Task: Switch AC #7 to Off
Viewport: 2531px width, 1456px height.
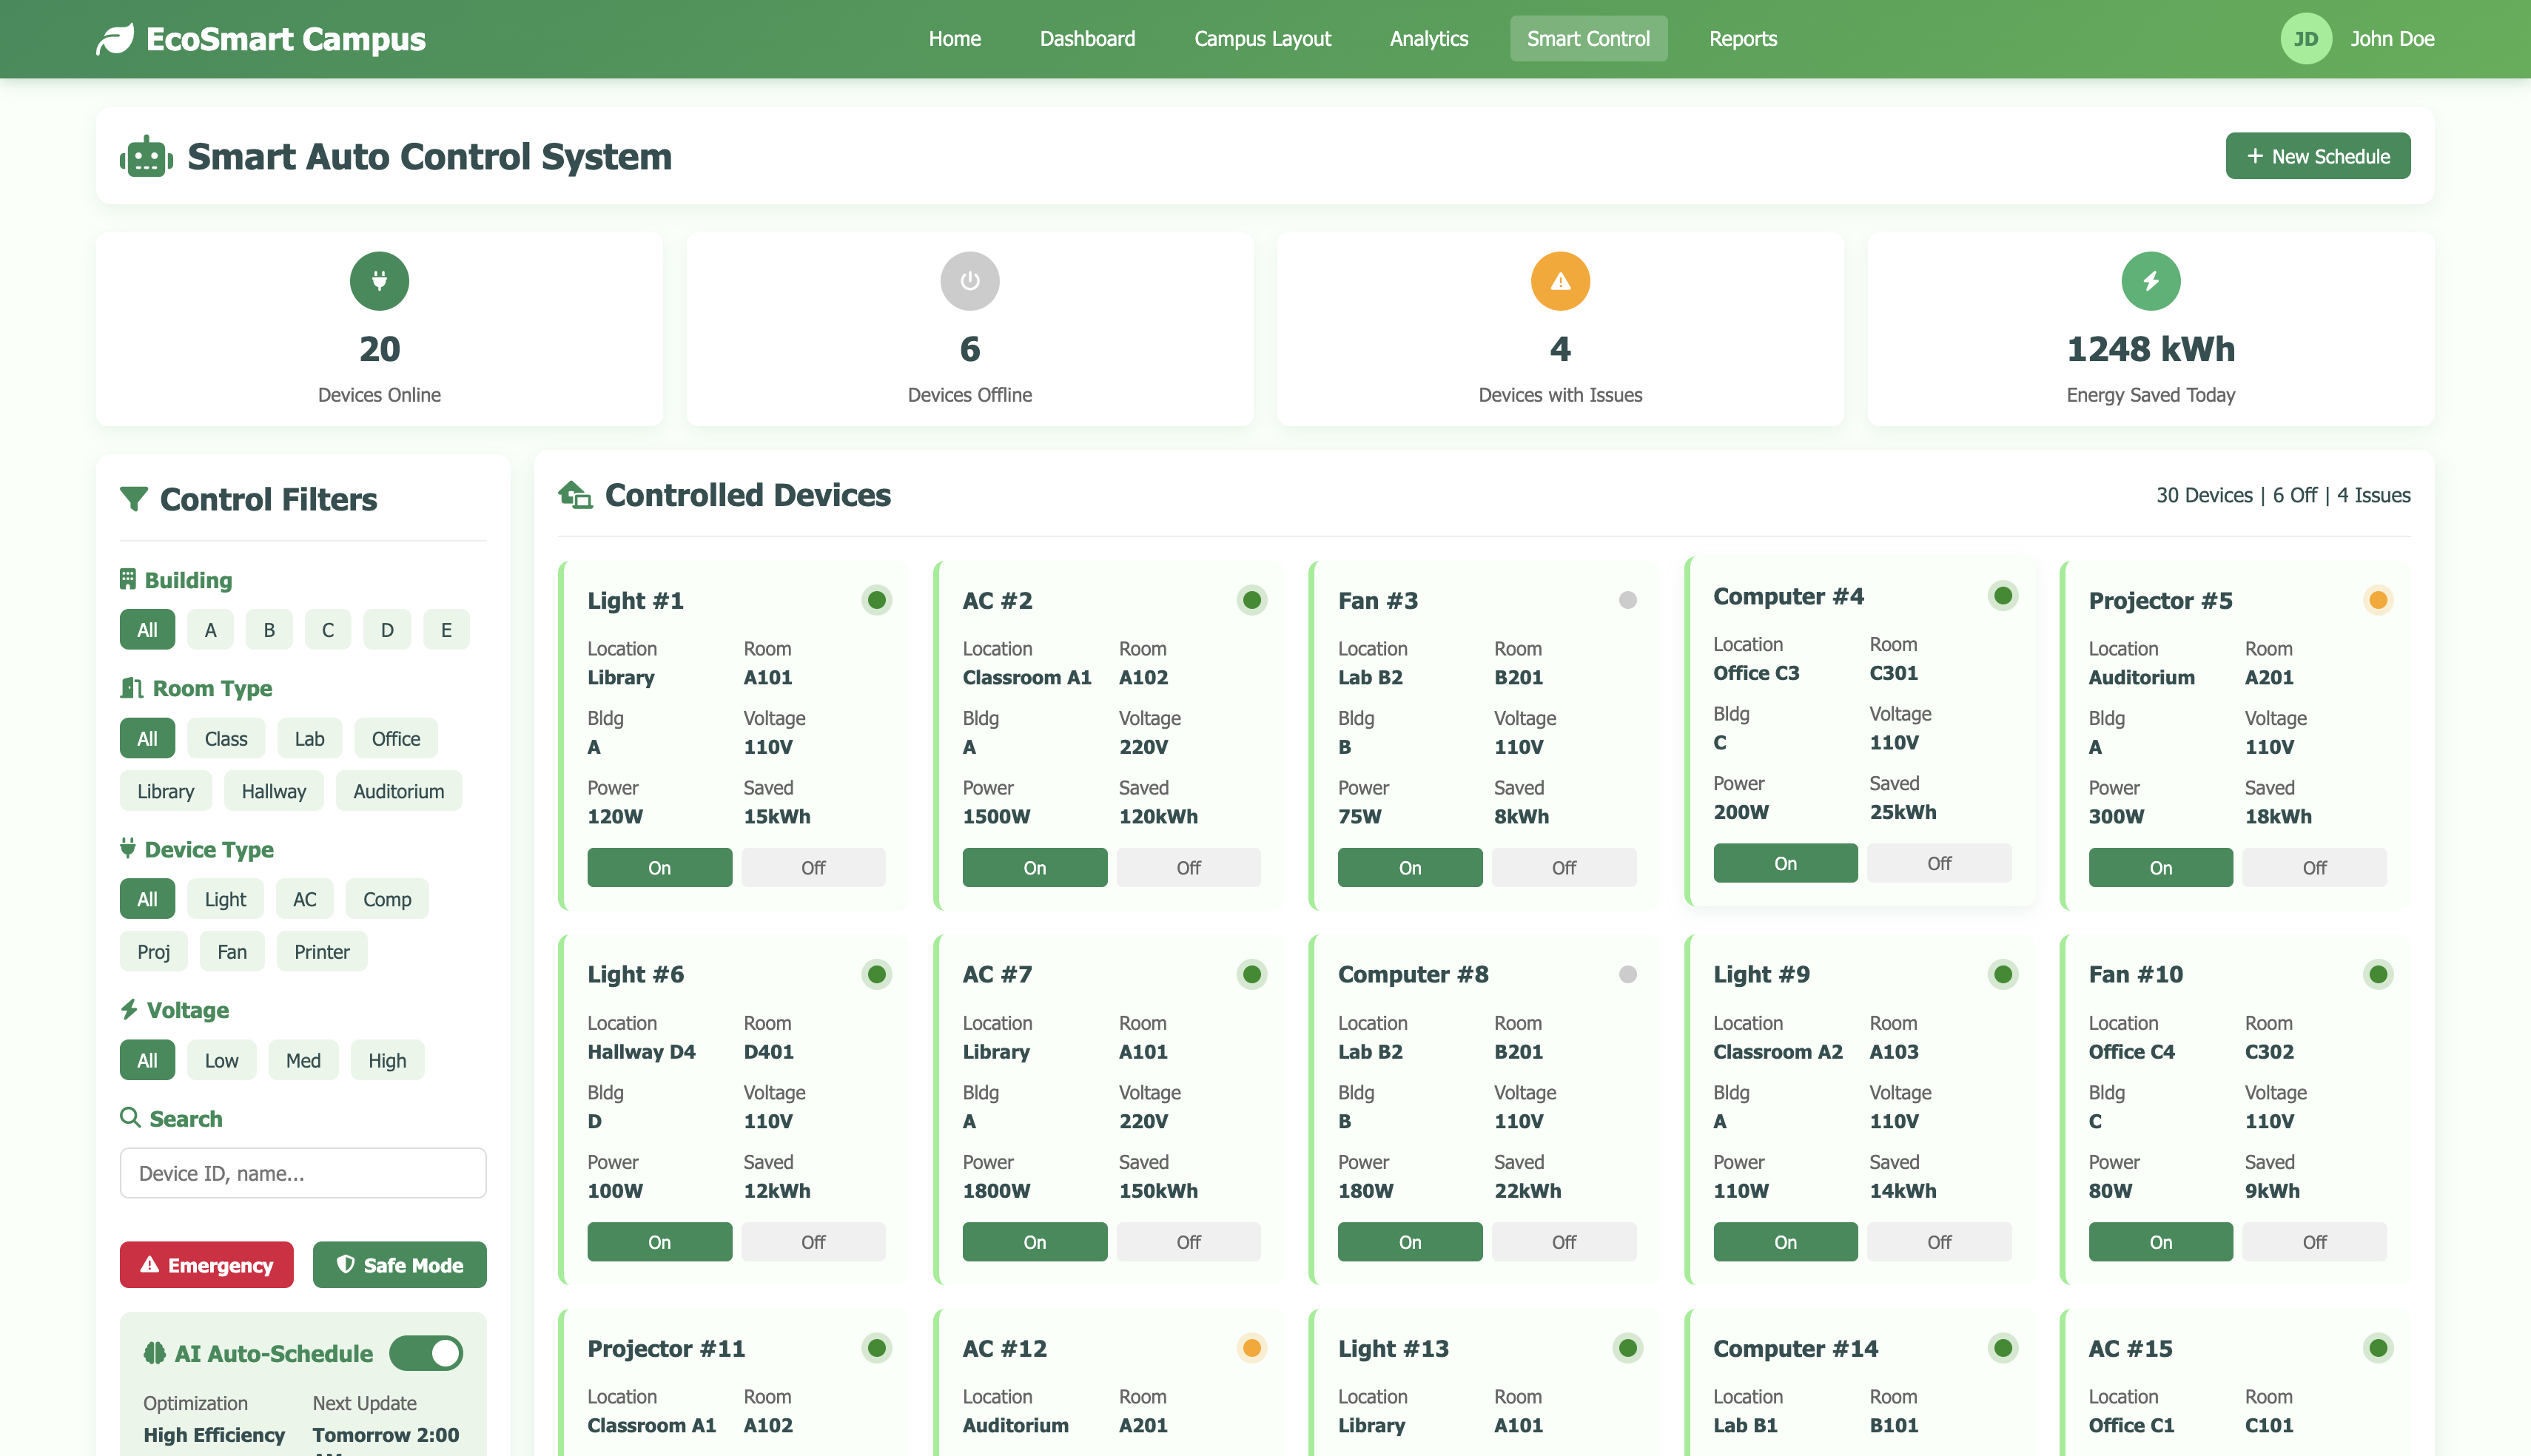Action: tap(1188, 1242)
